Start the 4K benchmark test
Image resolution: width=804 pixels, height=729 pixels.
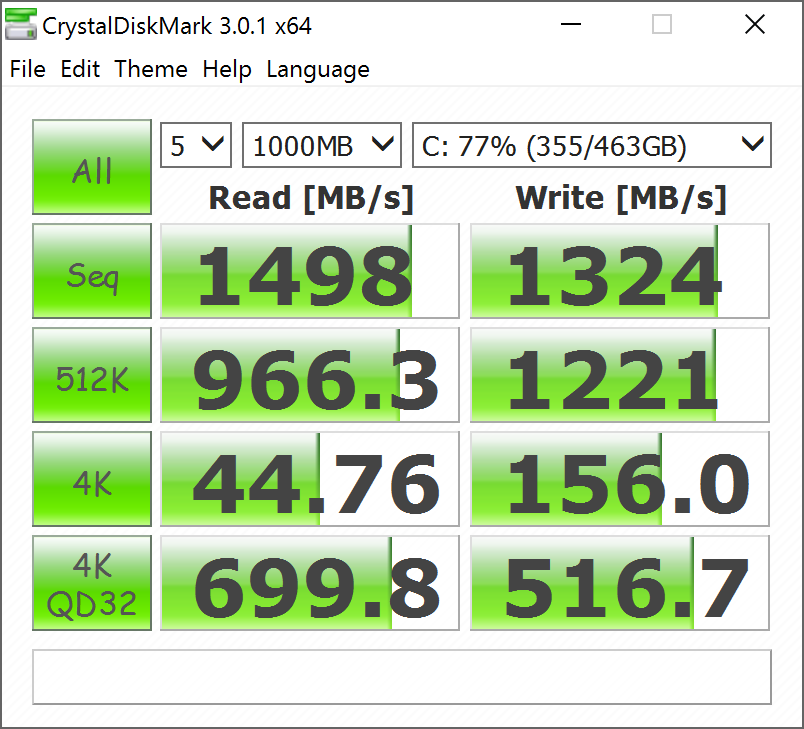tap(92, 479)
